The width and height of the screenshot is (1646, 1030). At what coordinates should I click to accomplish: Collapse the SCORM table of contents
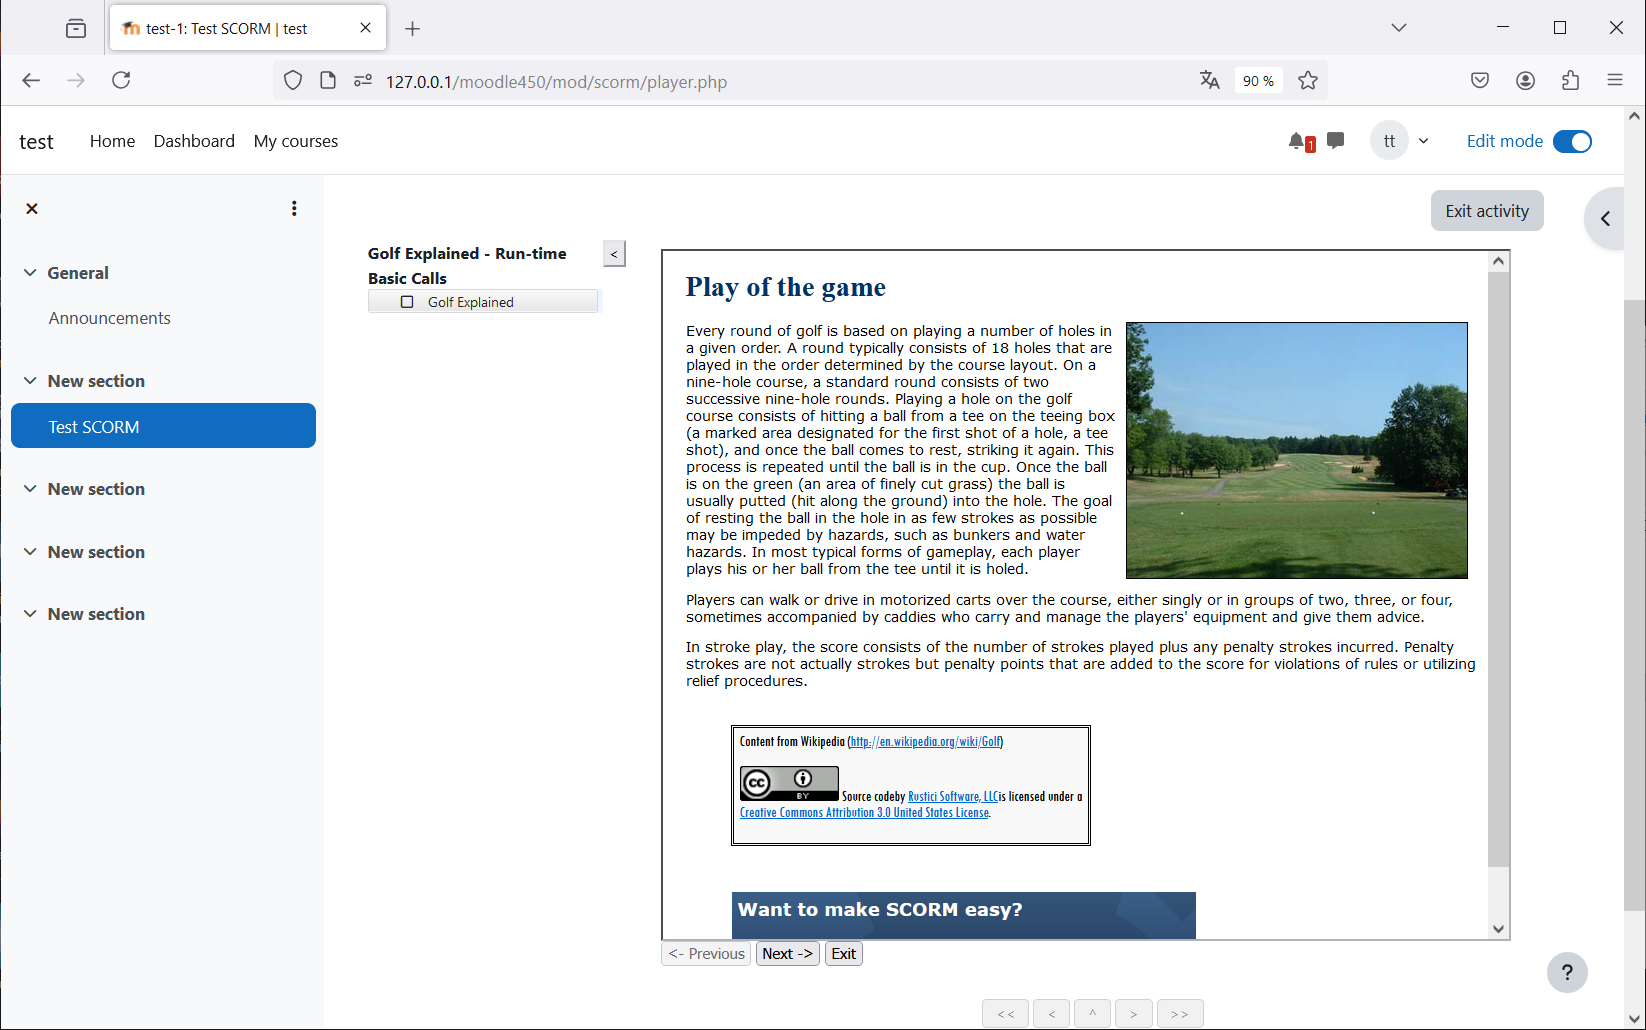[x=614, y=254]
